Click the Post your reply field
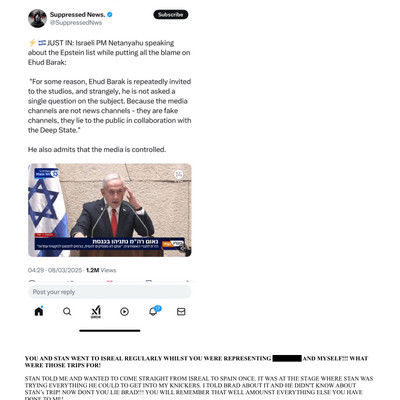Viewport: 400px width, 400px height. click(x=110, y=292)
